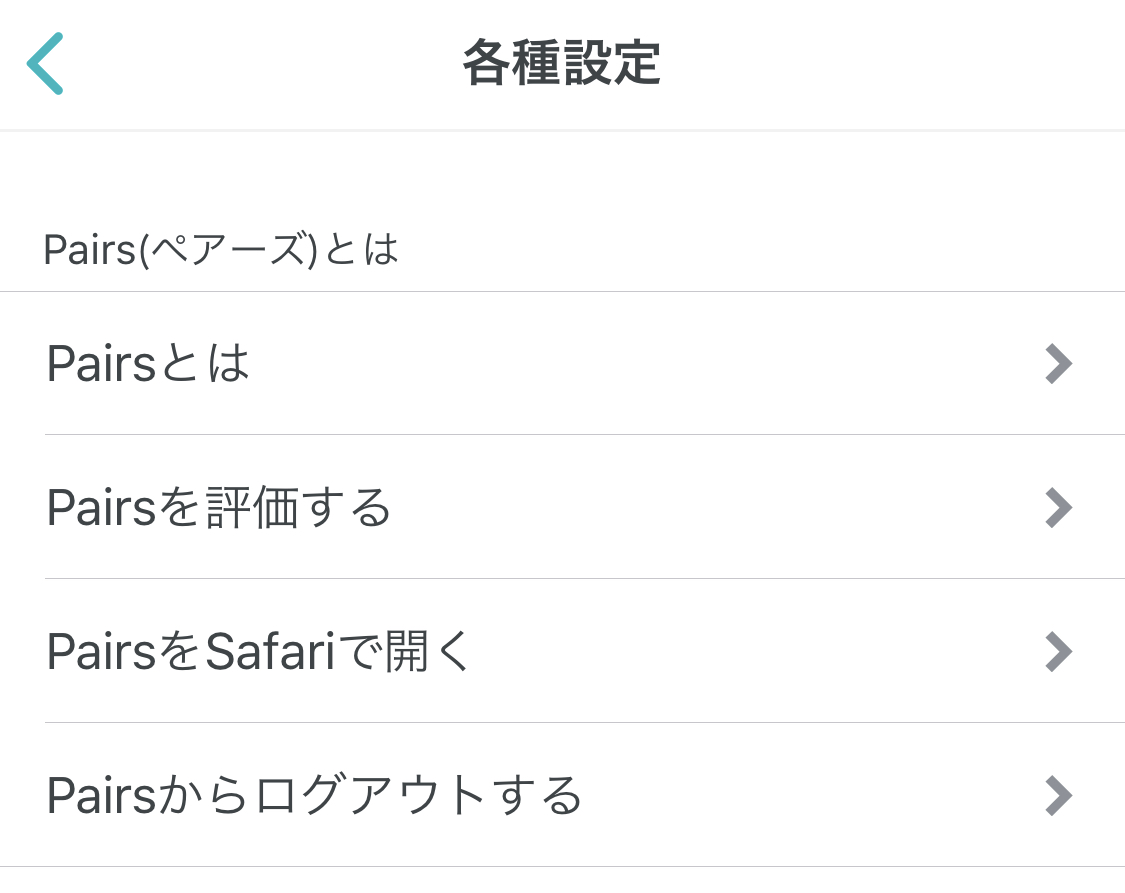Return to previous screen using teal arrow
The height and width of the screenshot is (893, 1125).
pyautogui.click(x=45, y=62)
